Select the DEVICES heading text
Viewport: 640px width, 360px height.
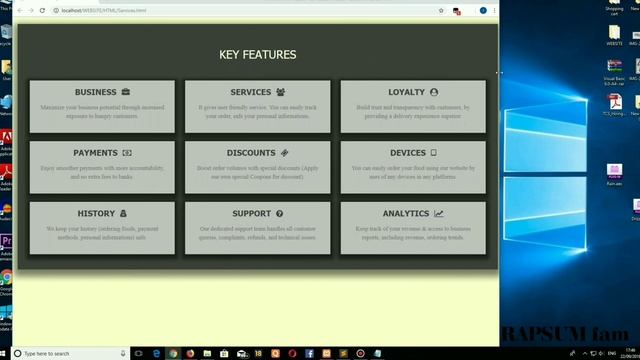(x=408, y=153)
